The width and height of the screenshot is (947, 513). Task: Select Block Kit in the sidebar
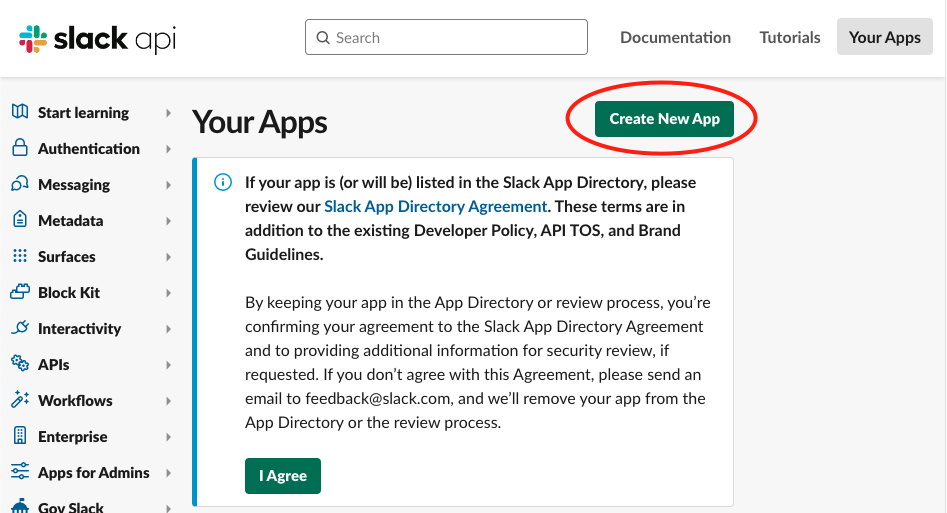(x=69, y=292)
